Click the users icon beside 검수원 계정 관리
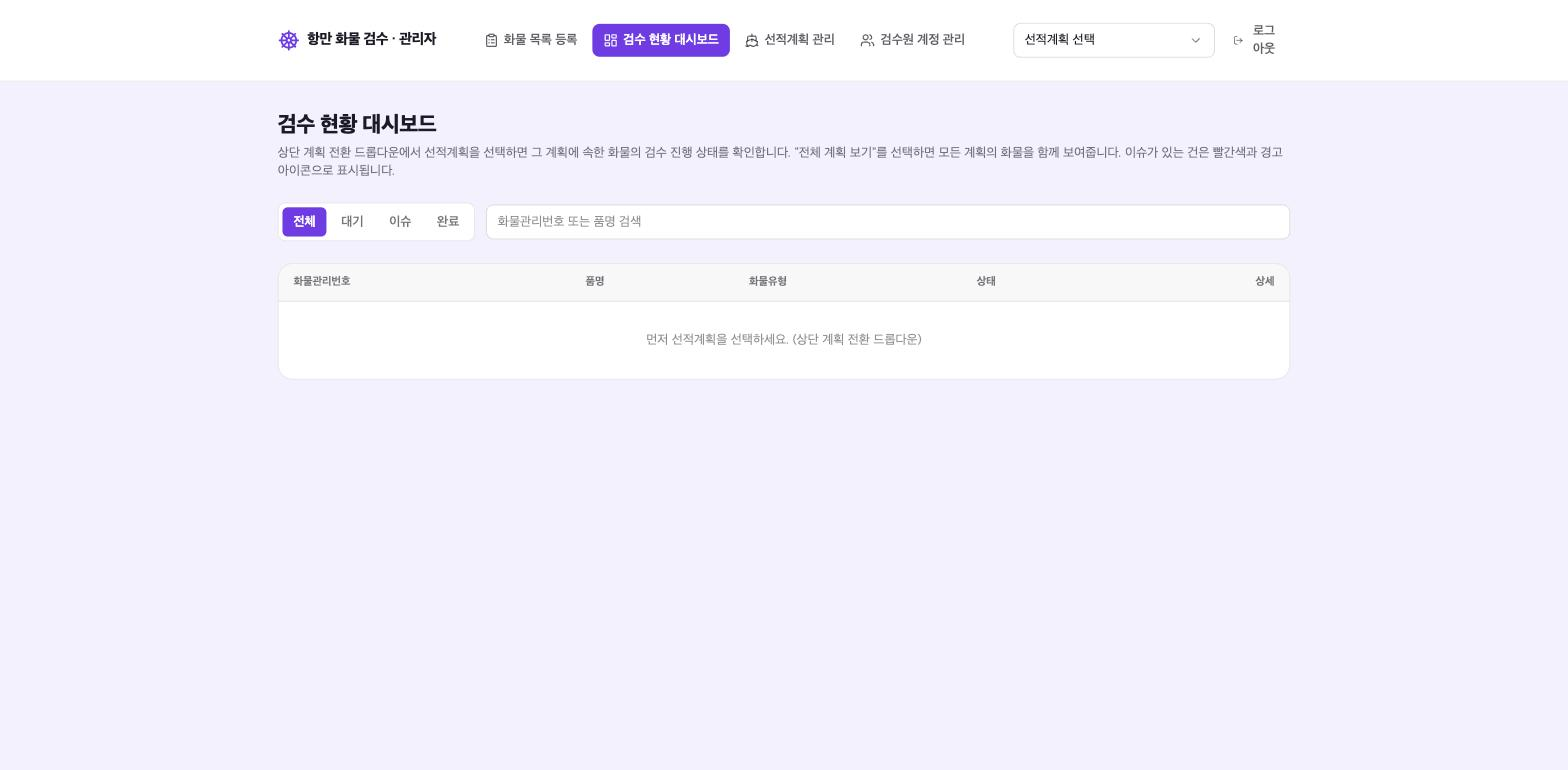 [867, 40]
